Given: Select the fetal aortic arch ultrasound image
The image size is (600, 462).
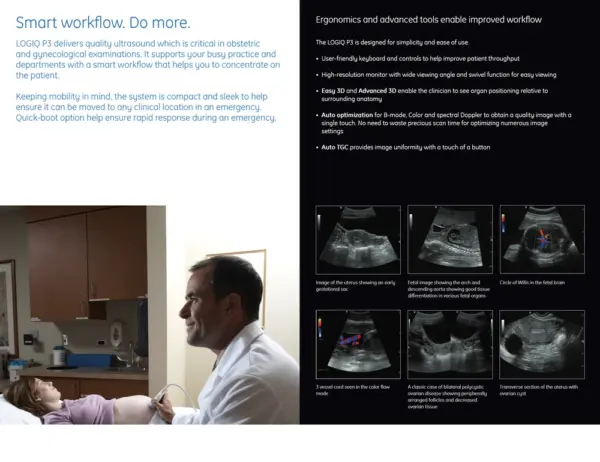Looking at the screenshot, I should tap(450, 239).
